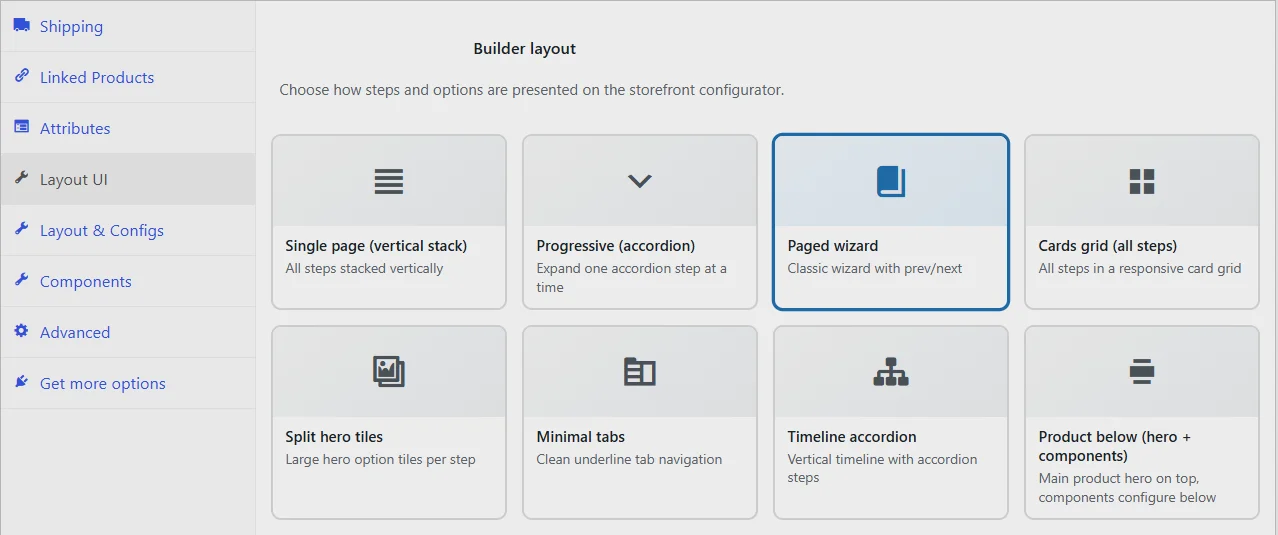Click the sitemap icon for Timeline accordion
Image resolution: width=1278 pixels, height=535 pixels.
click(890, 372)
